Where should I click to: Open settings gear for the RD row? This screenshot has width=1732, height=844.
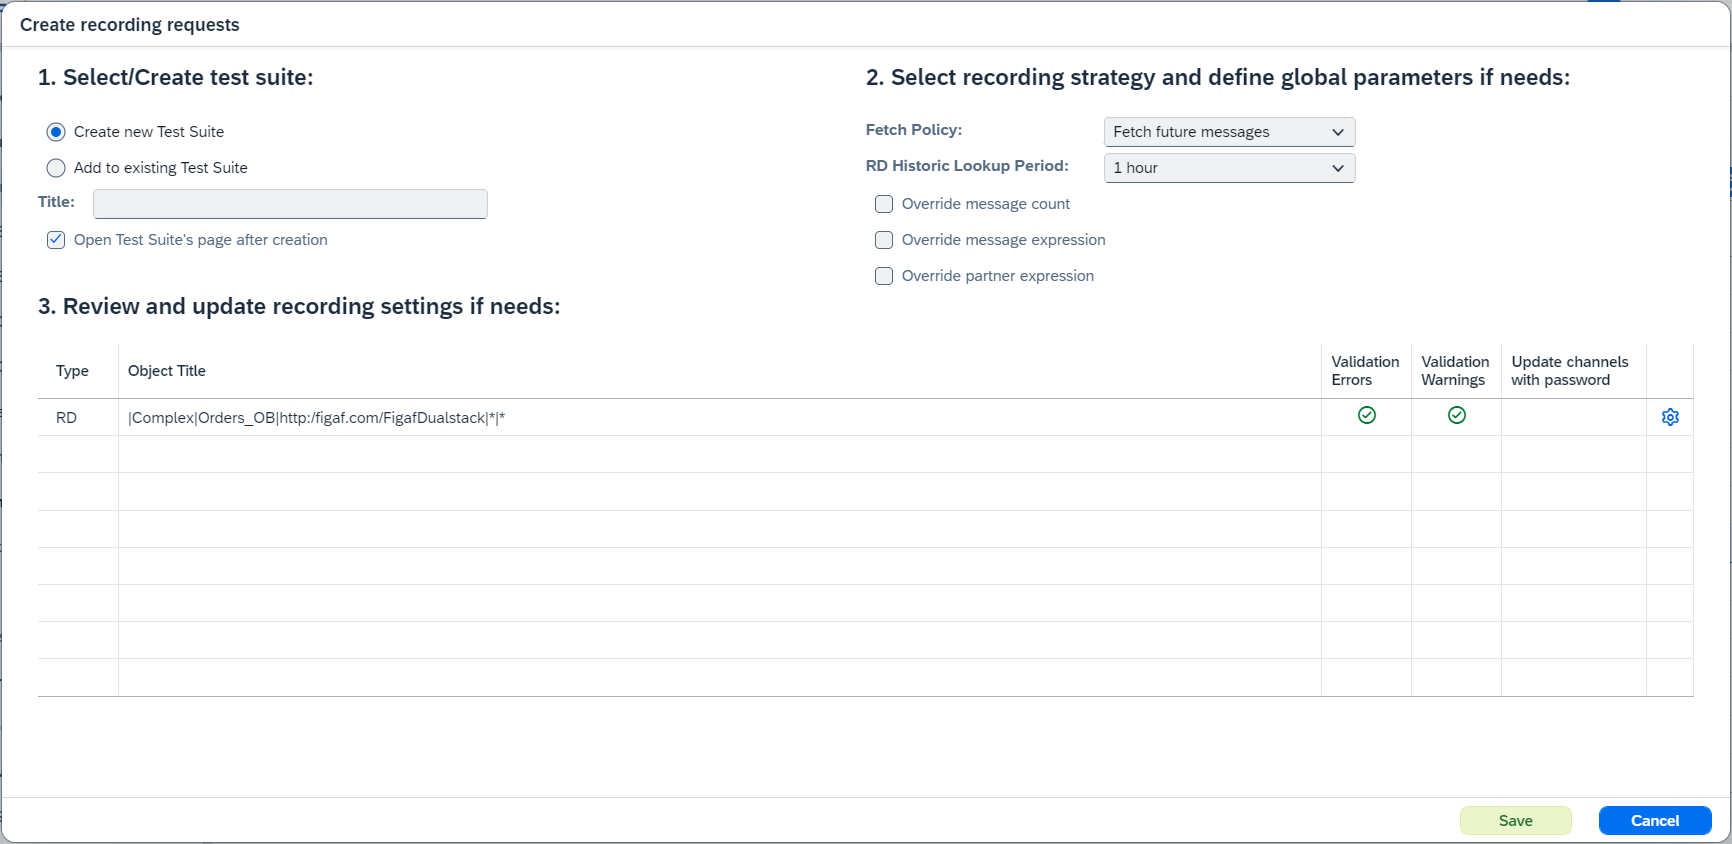point(1670,417)
